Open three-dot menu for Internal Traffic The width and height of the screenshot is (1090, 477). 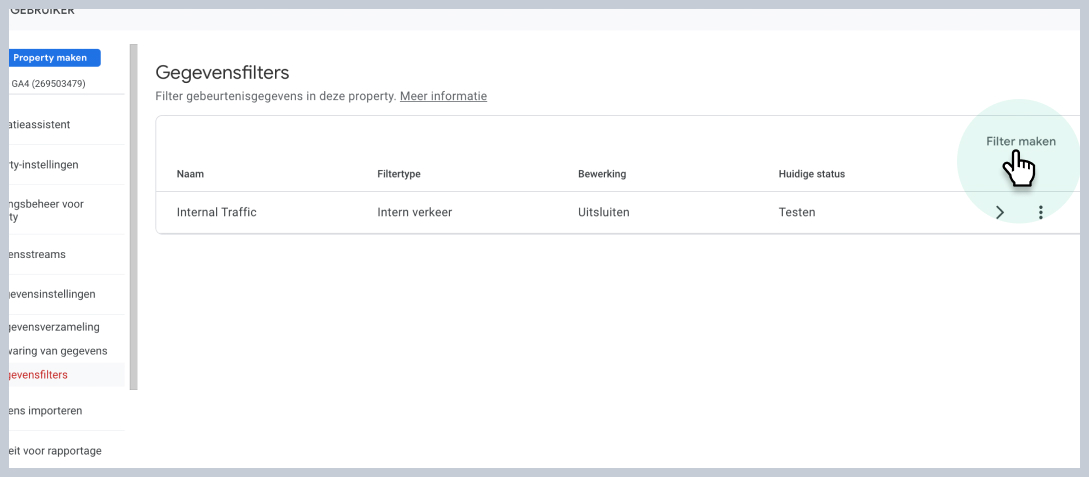pyautogui.click(x=1040, y=213)
